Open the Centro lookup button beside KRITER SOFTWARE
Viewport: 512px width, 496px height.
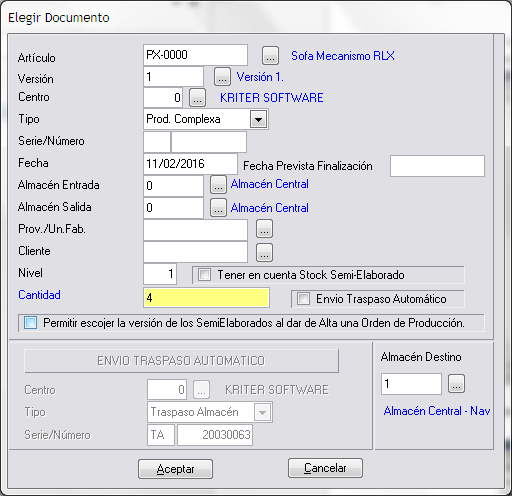pos(197,98)
